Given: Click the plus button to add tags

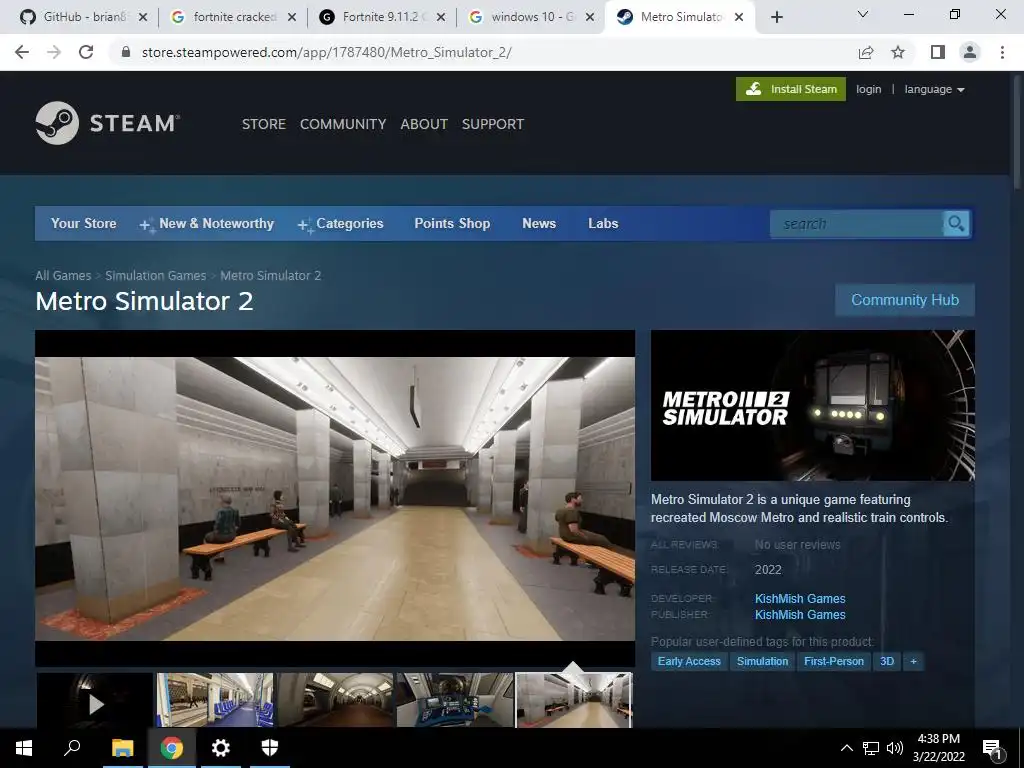Looking at the screenshot, I should 913,662.
